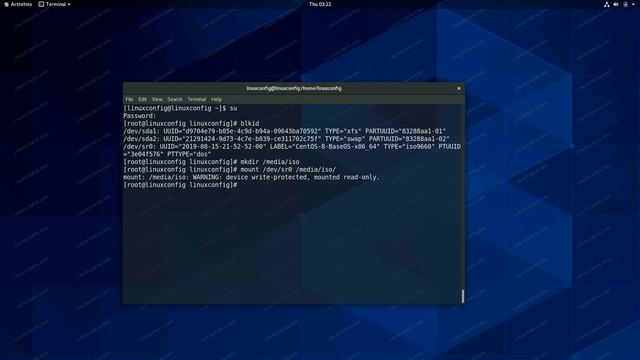Click the last empty root prompt line
This screenshot has width=640, height=360.
[x=180, y=185]
